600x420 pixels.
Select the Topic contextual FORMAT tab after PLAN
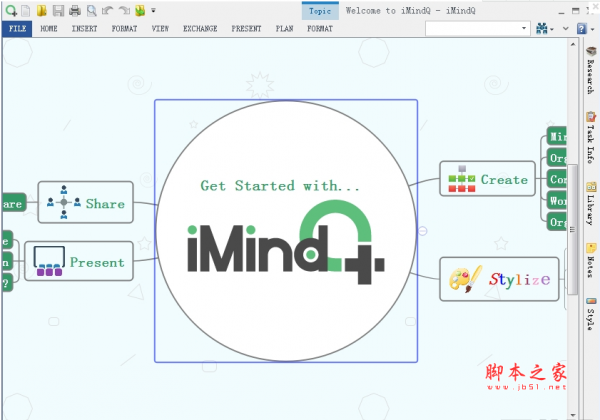click(x=320, y=29)
